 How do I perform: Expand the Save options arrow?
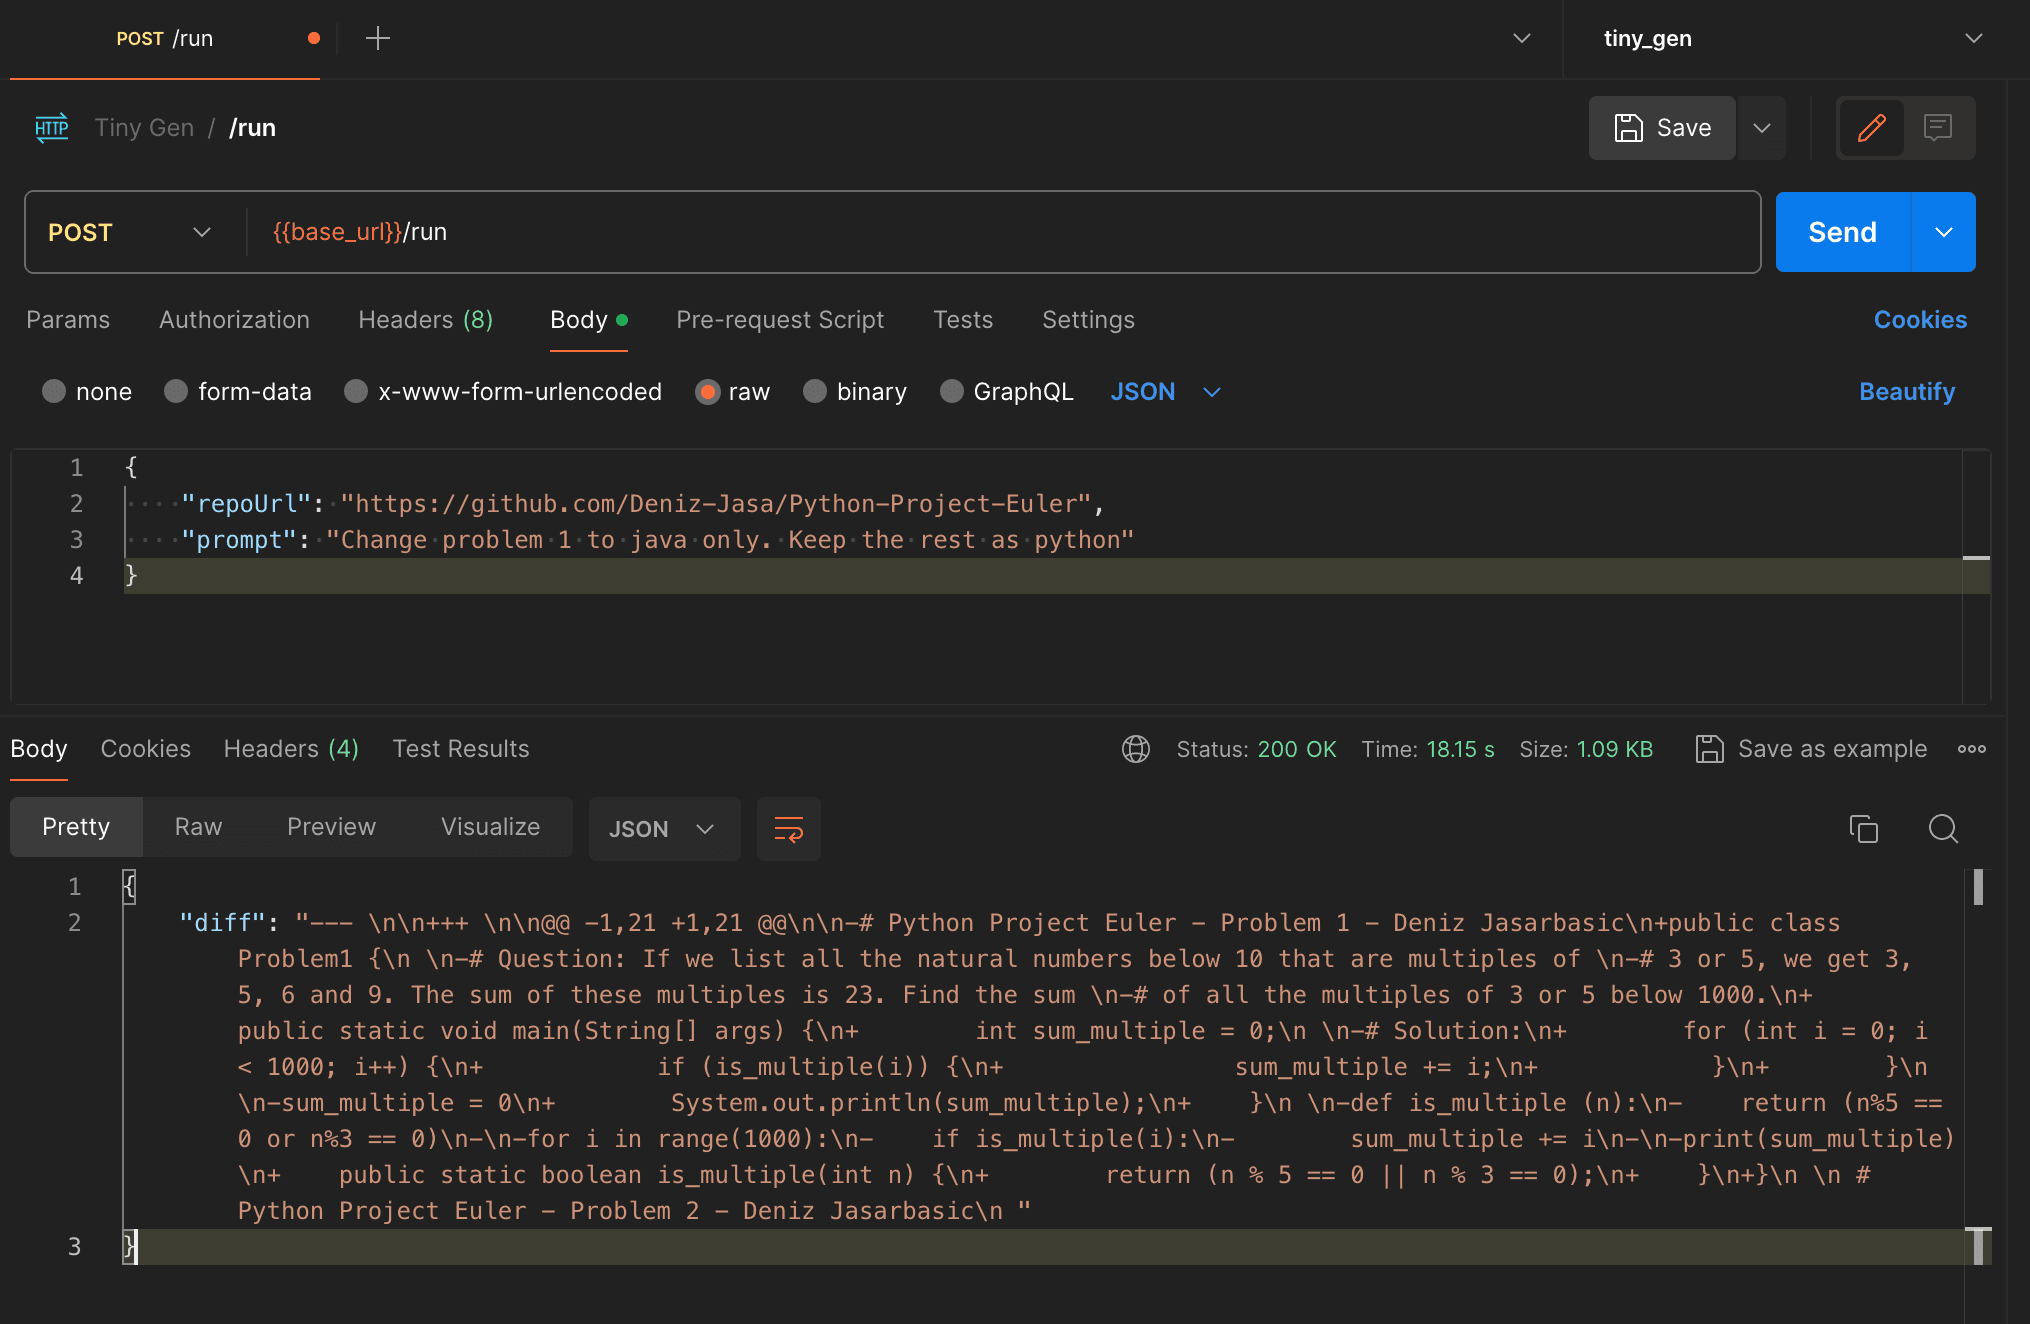tap(1762, 128)
